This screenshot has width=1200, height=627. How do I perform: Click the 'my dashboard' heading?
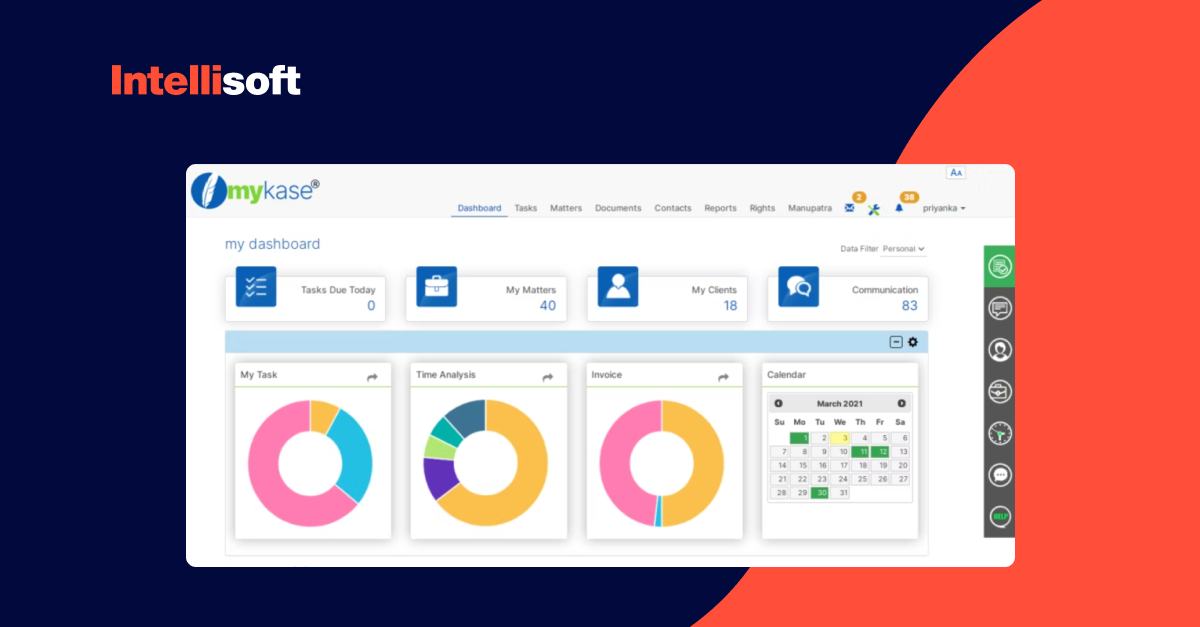[x=273, y=244]
